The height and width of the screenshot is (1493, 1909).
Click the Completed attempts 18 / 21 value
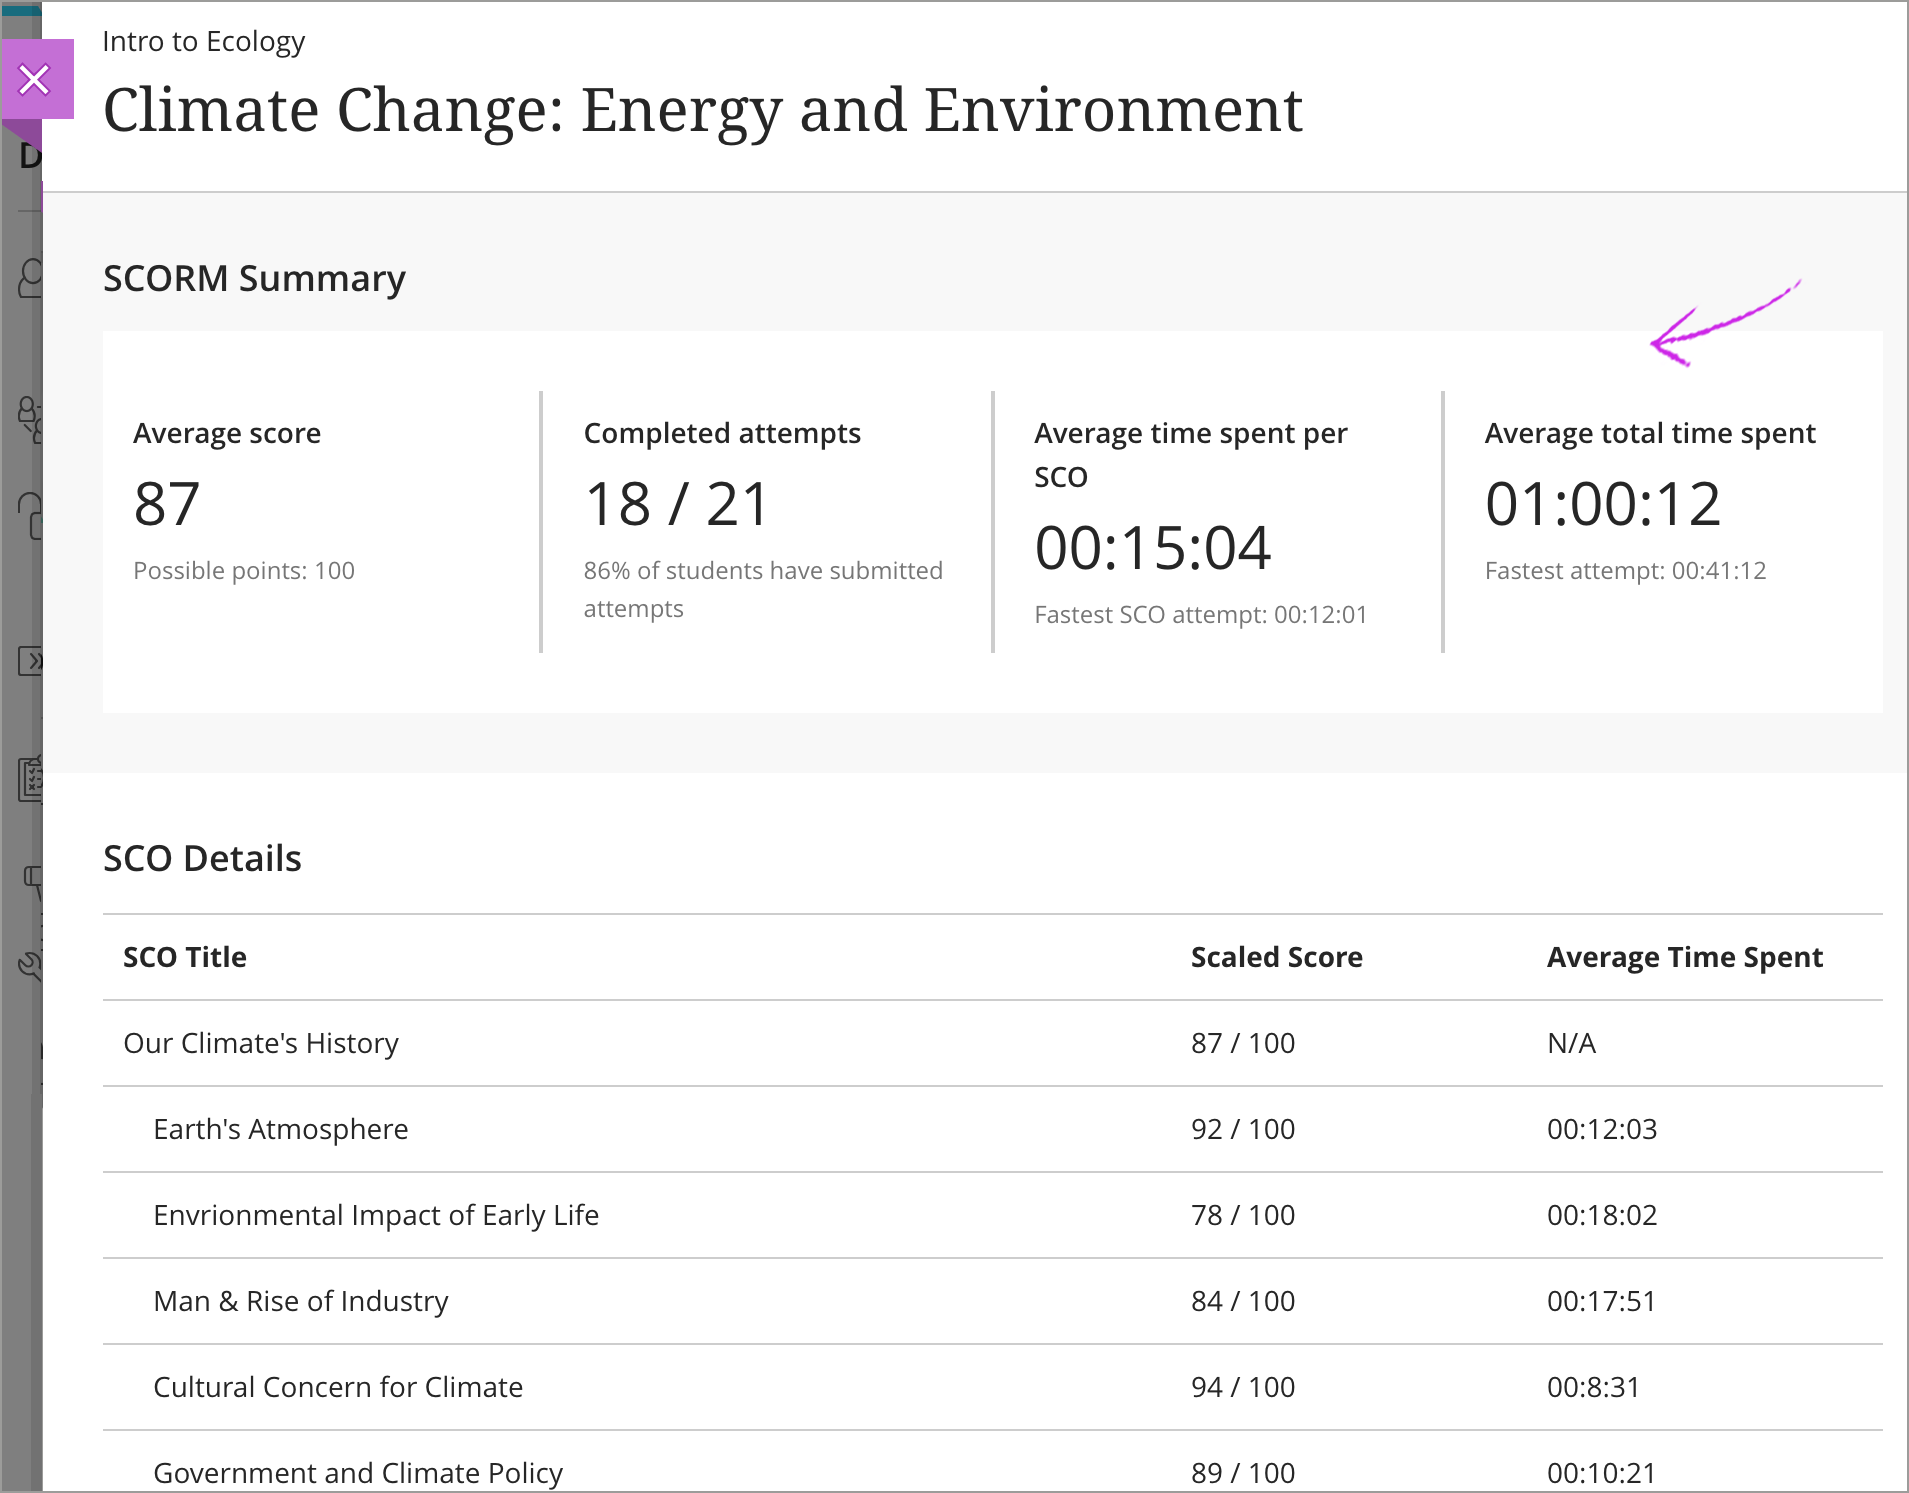click(x=676, y=503)
